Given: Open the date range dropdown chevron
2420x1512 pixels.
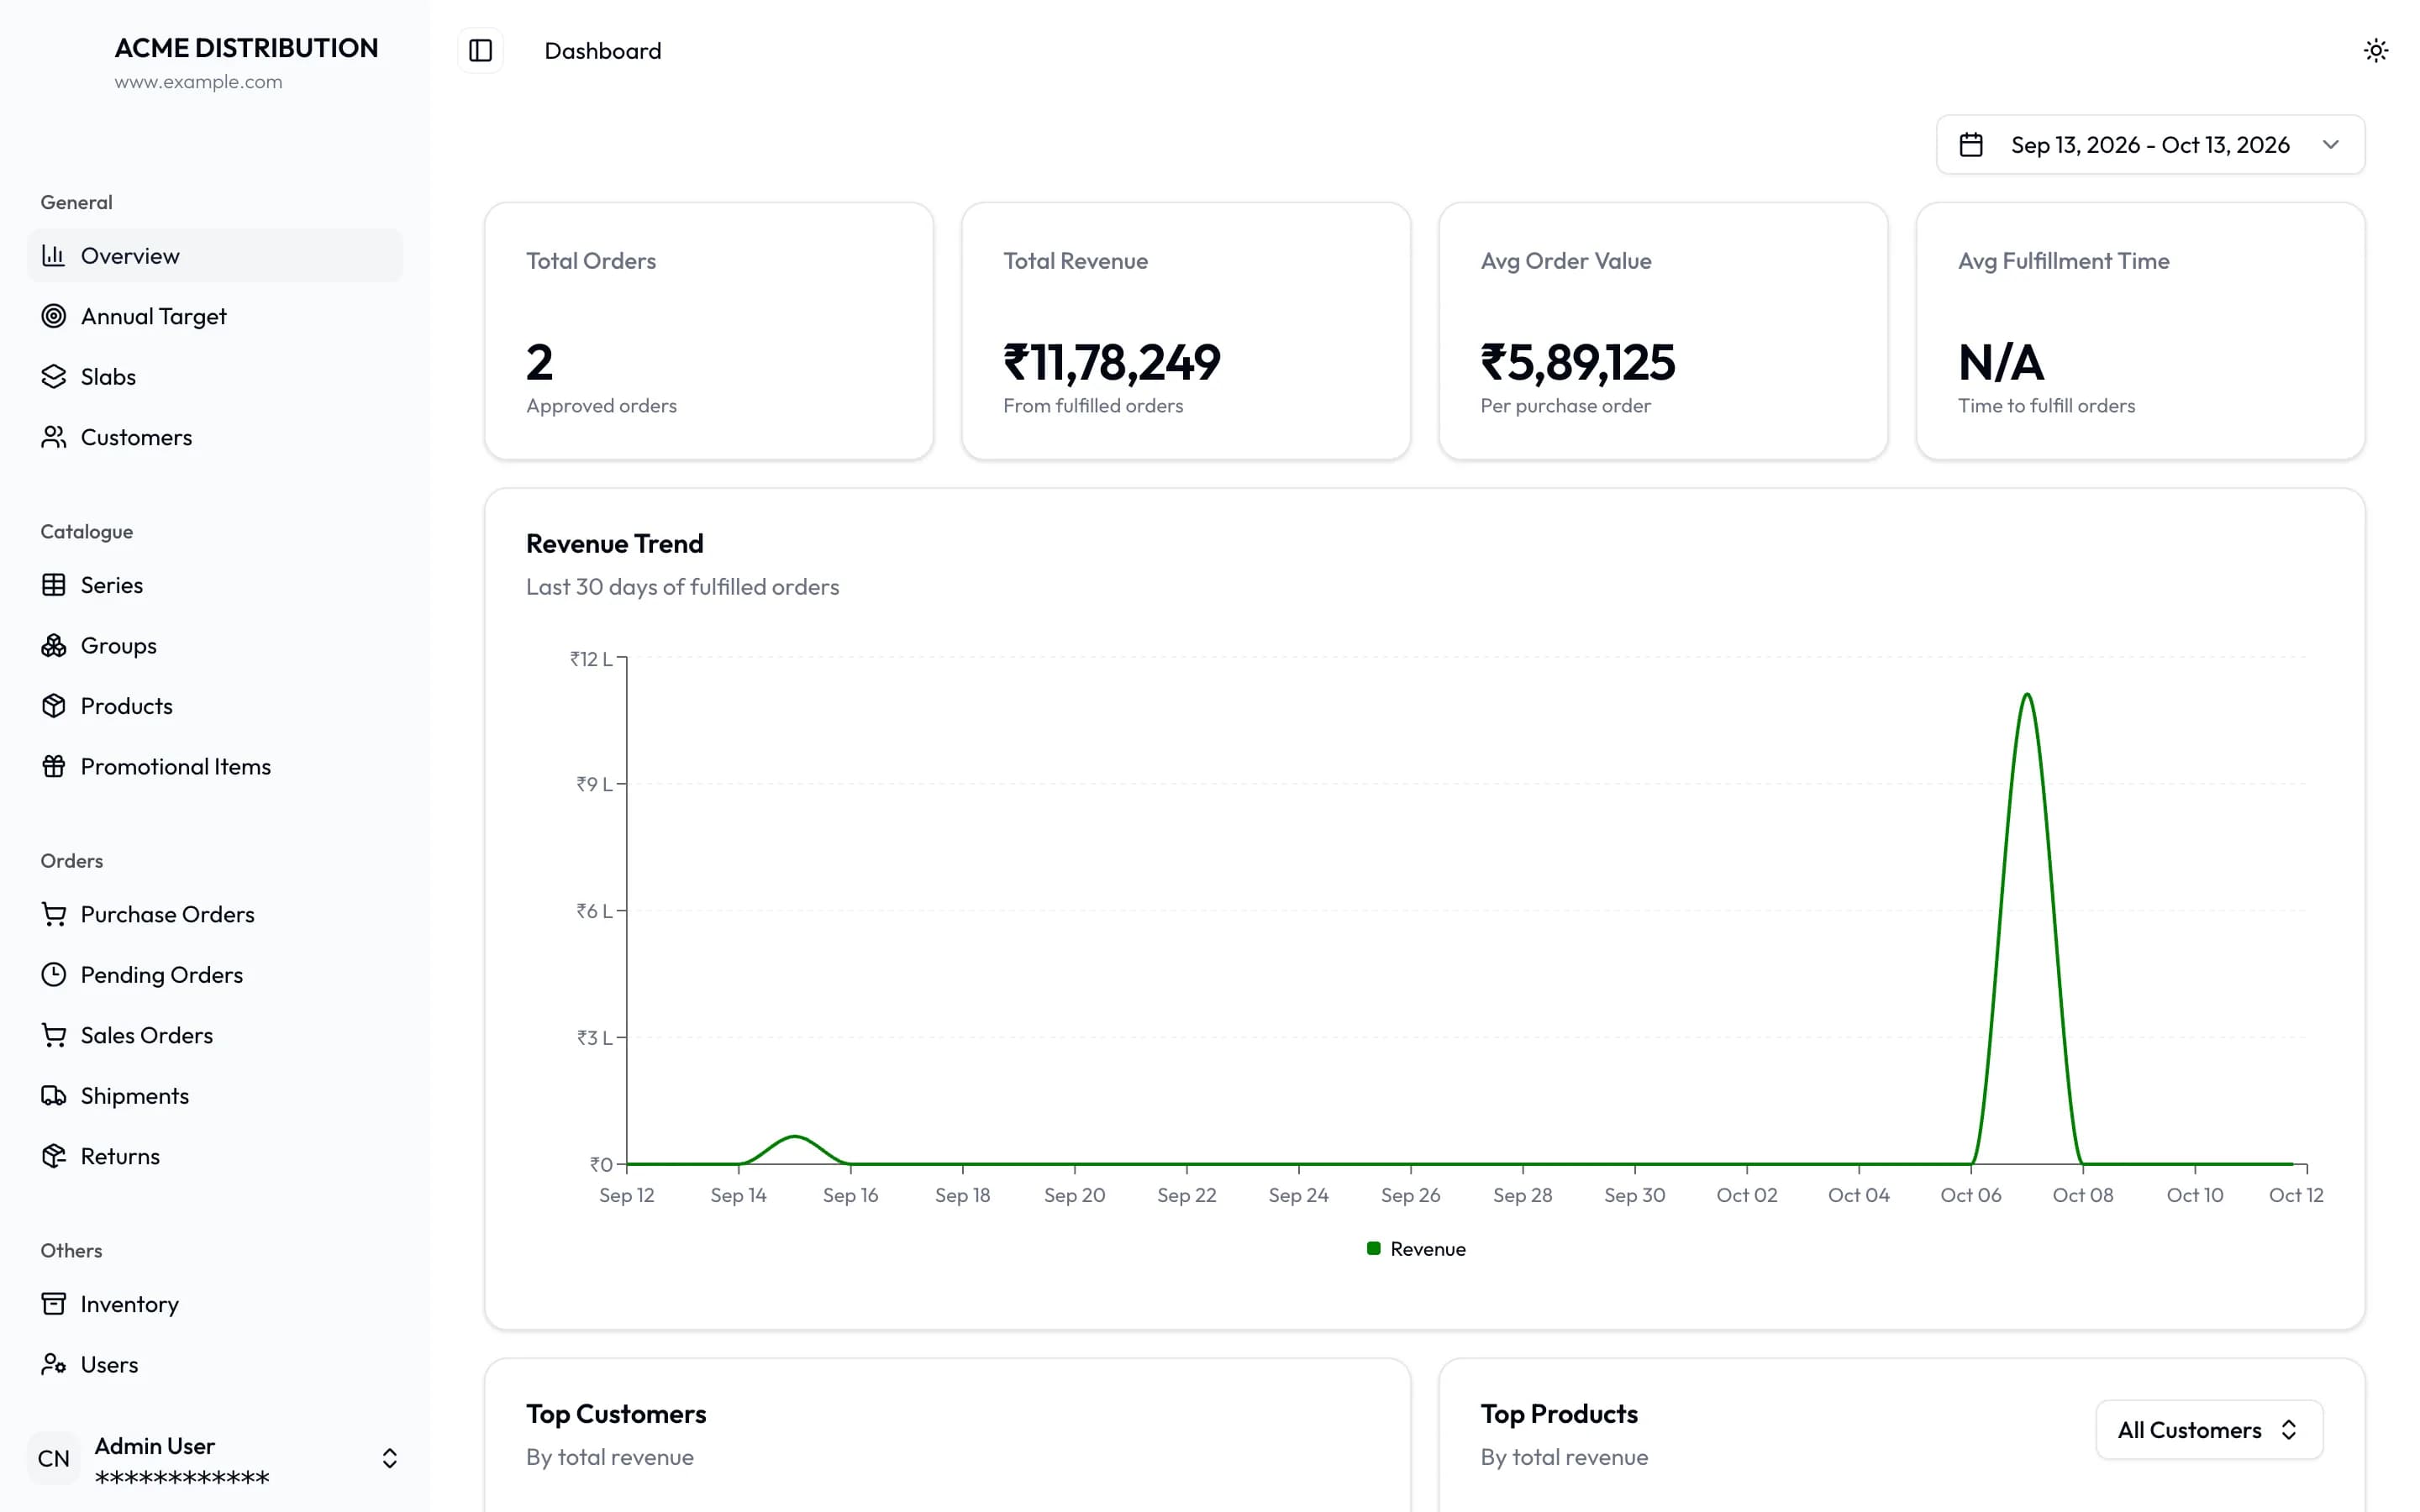Looking at the screenshot, I should pyautogui.click(x=2331, y=145).
